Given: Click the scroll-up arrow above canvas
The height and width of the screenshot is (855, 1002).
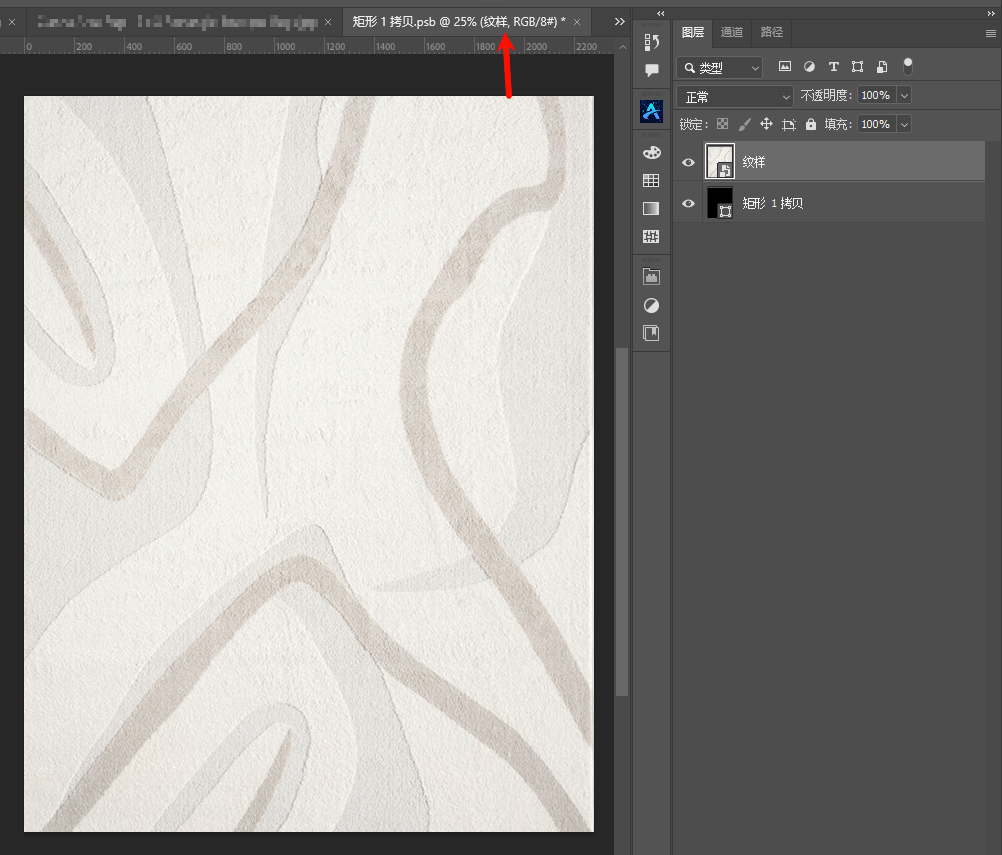Looking at the screenshot, I should pyautogui.click(x=623, y=47).
